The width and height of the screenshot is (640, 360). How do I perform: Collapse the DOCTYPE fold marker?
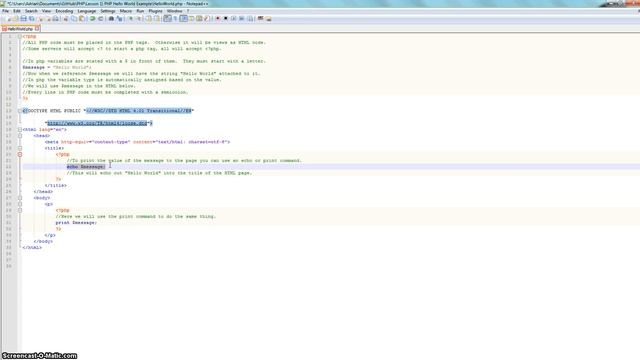20,111
